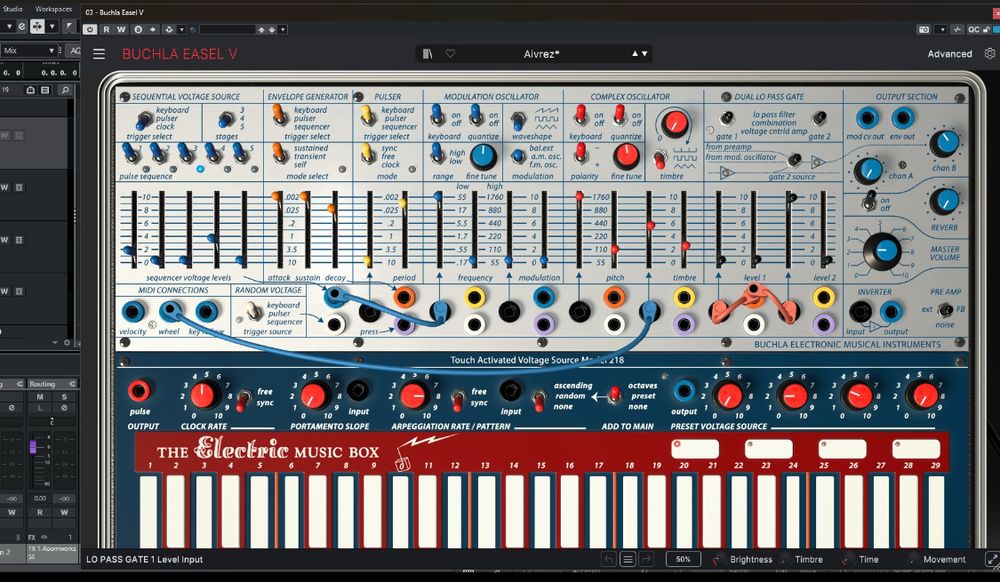Click the blue modulation oscillator fine tune knob
The width and height of the screenshot is (1000, 582).
[483, 157]
